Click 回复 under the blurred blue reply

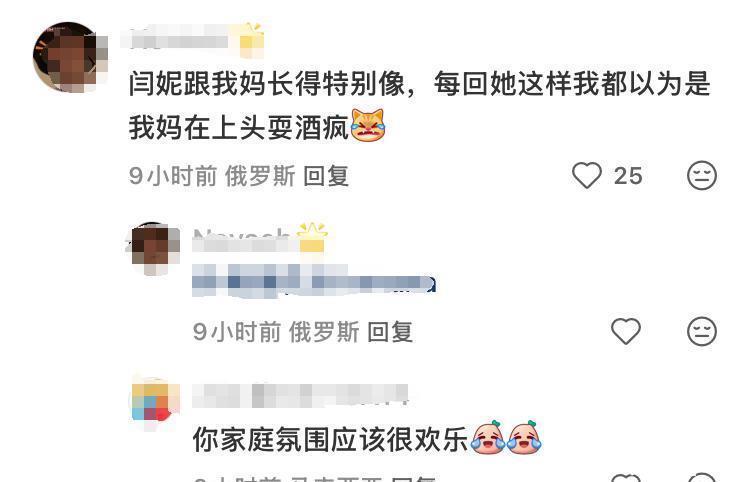tap(390, 332)
